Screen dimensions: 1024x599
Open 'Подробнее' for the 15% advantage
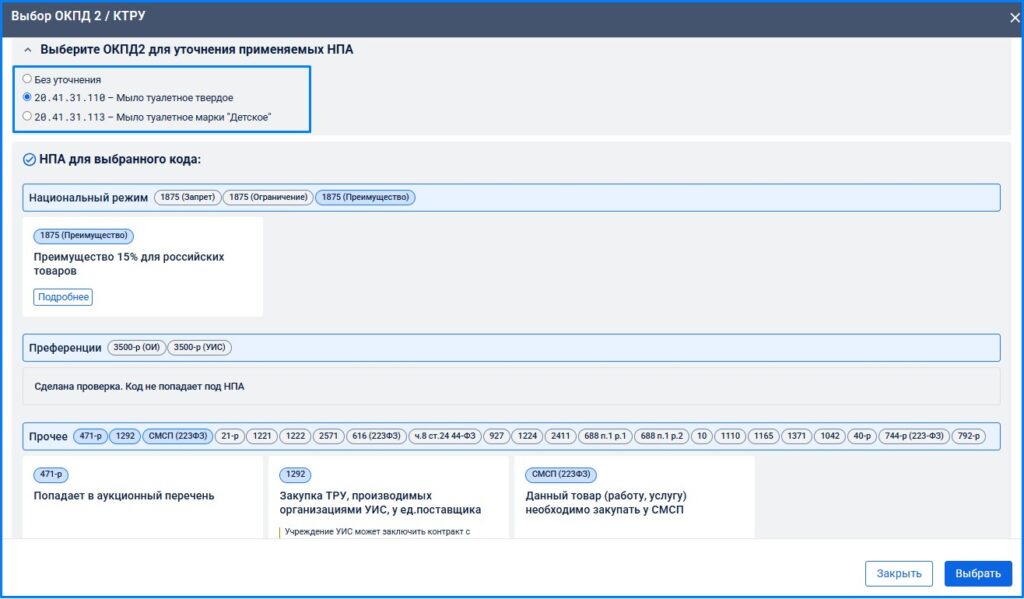tap(63, 297)
